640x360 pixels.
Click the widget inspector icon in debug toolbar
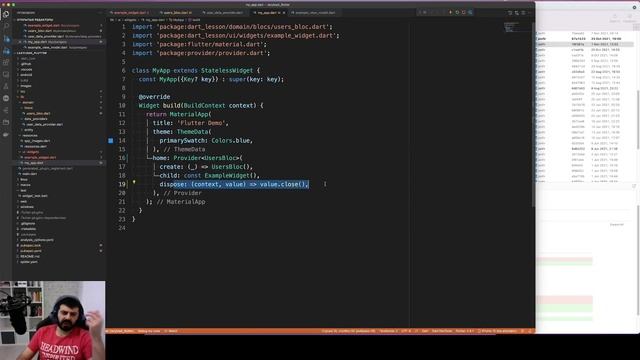click(470, 12)
